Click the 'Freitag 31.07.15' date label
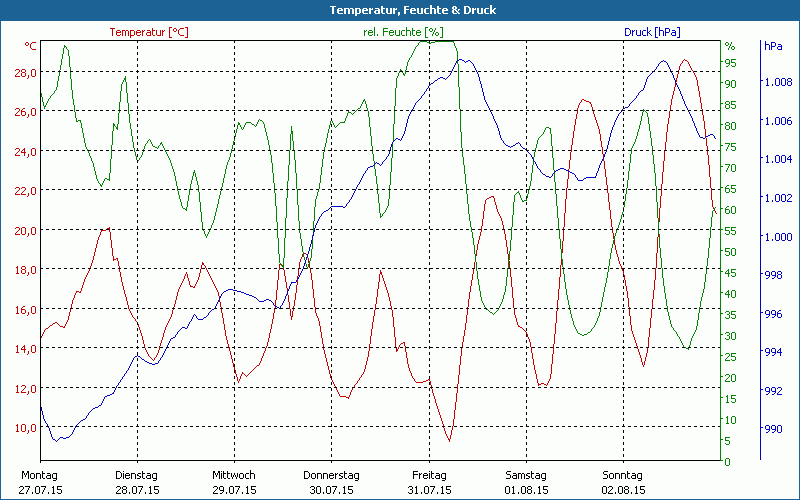The height and width of the screenshot is (500, 800). (429, 482)
